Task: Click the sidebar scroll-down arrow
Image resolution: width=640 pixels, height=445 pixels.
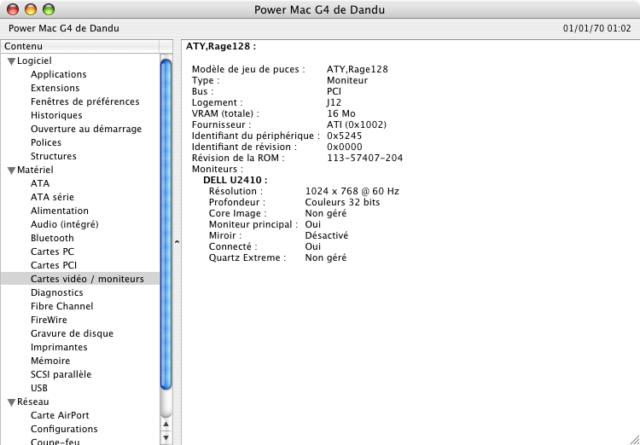Action: coord(165,436)
